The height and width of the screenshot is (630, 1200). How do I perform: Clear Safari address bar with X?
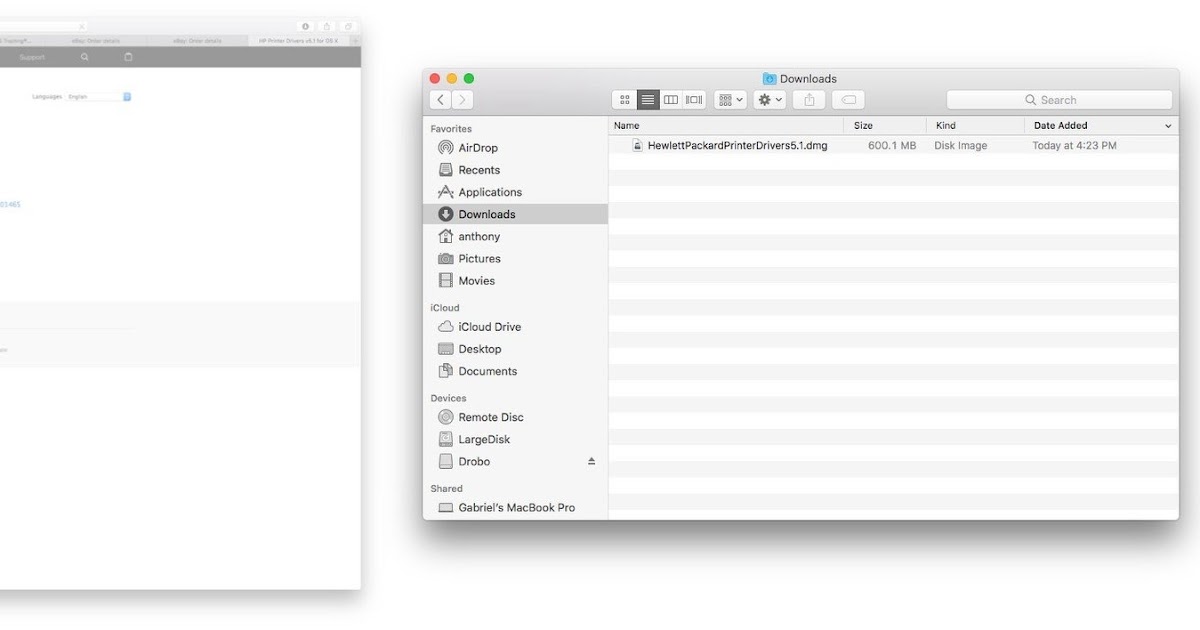(x=81, y=26)
